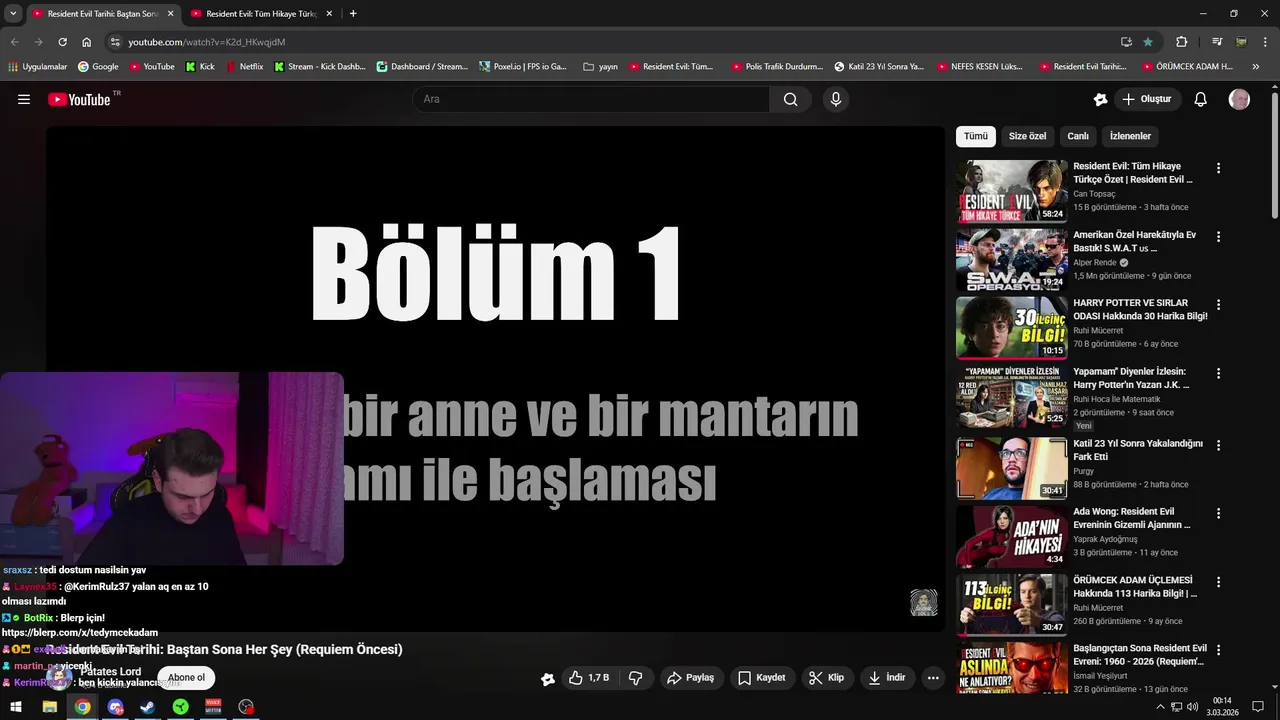Click Oluştur create button
This screenshot has height=720, width=1280.
click(1147, 99)
